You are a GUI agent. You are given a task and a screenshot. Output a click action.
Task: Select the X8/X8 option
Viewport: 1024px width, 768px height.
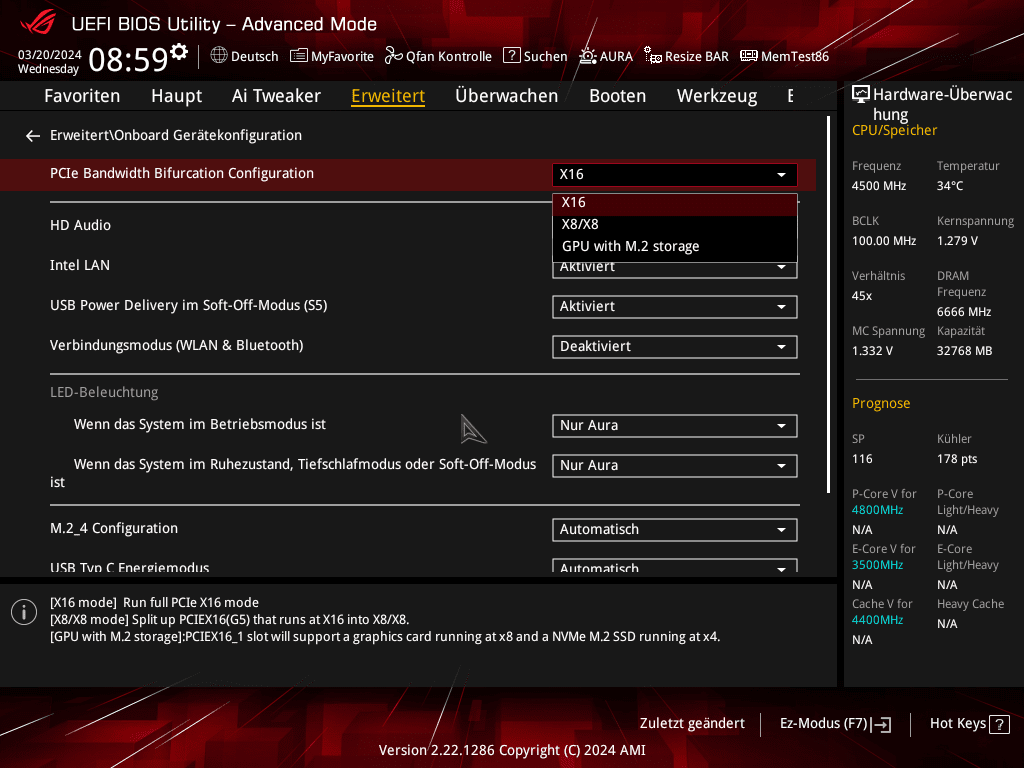pyautogui.click(x=675, y=225)
